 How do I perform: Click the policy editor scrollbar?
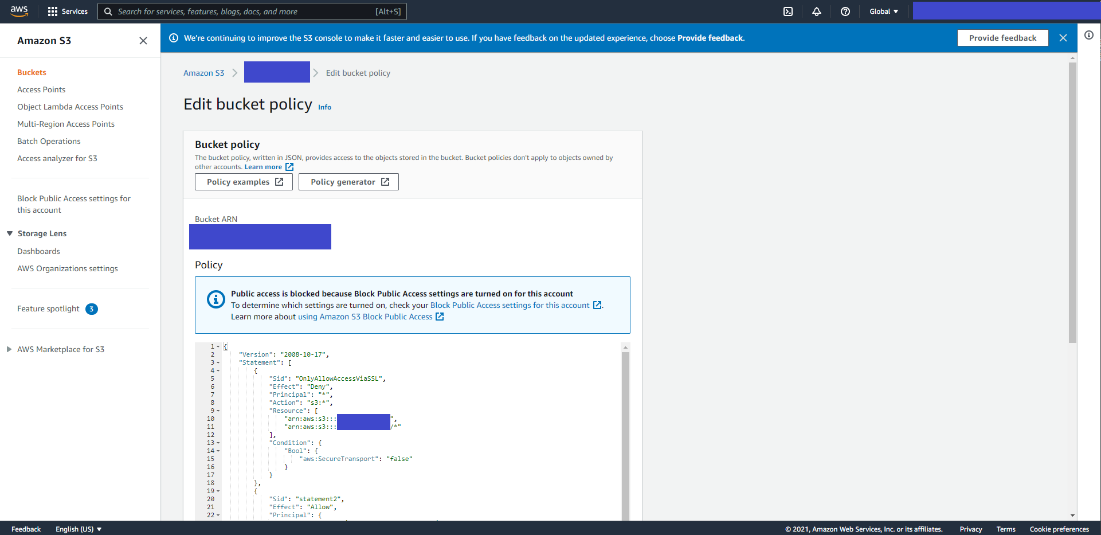point(625,435)
